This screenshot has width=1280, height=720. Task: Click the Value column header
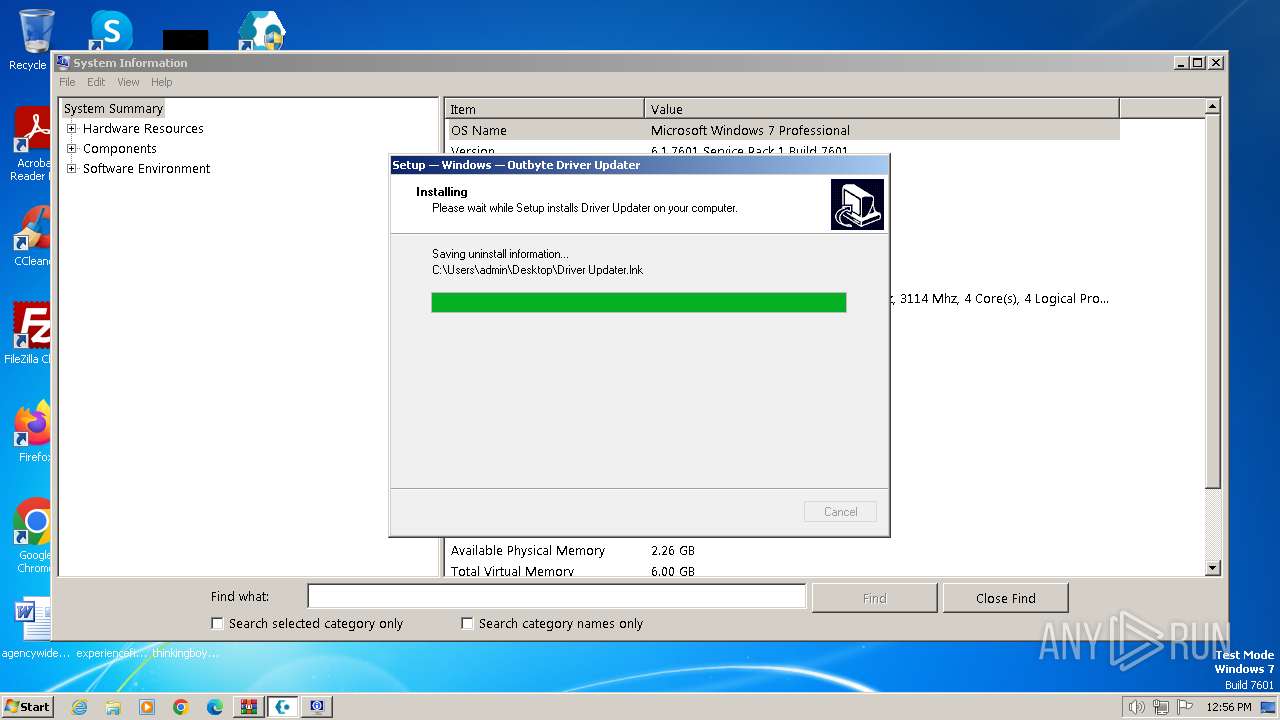[x=882, y=109]
